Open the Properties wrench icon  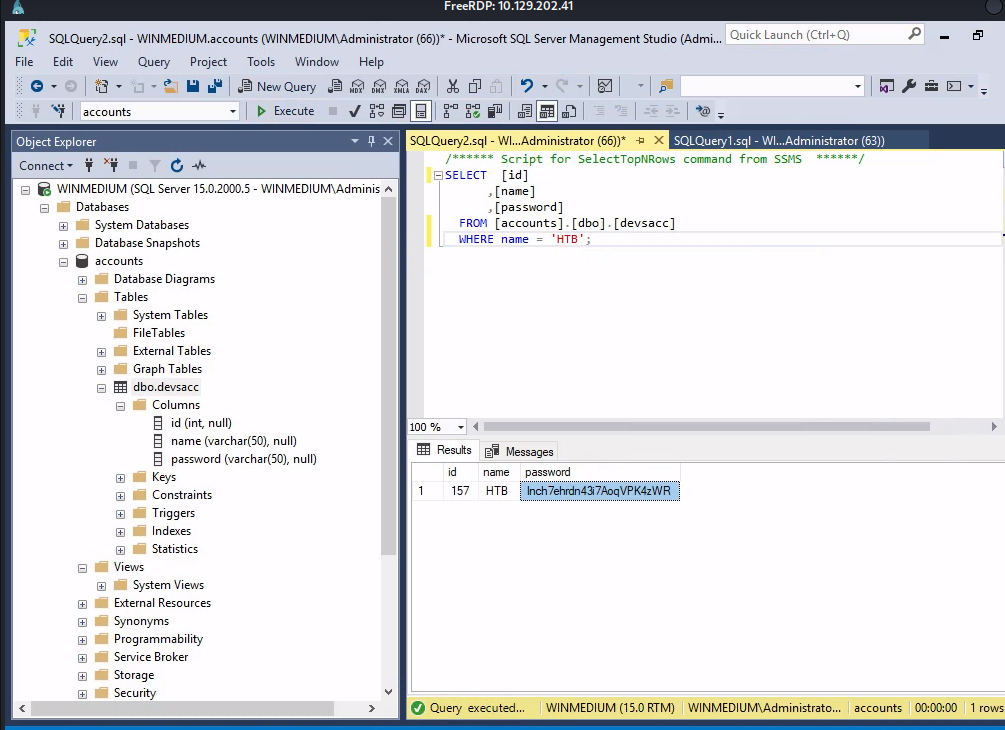(909, 87)
